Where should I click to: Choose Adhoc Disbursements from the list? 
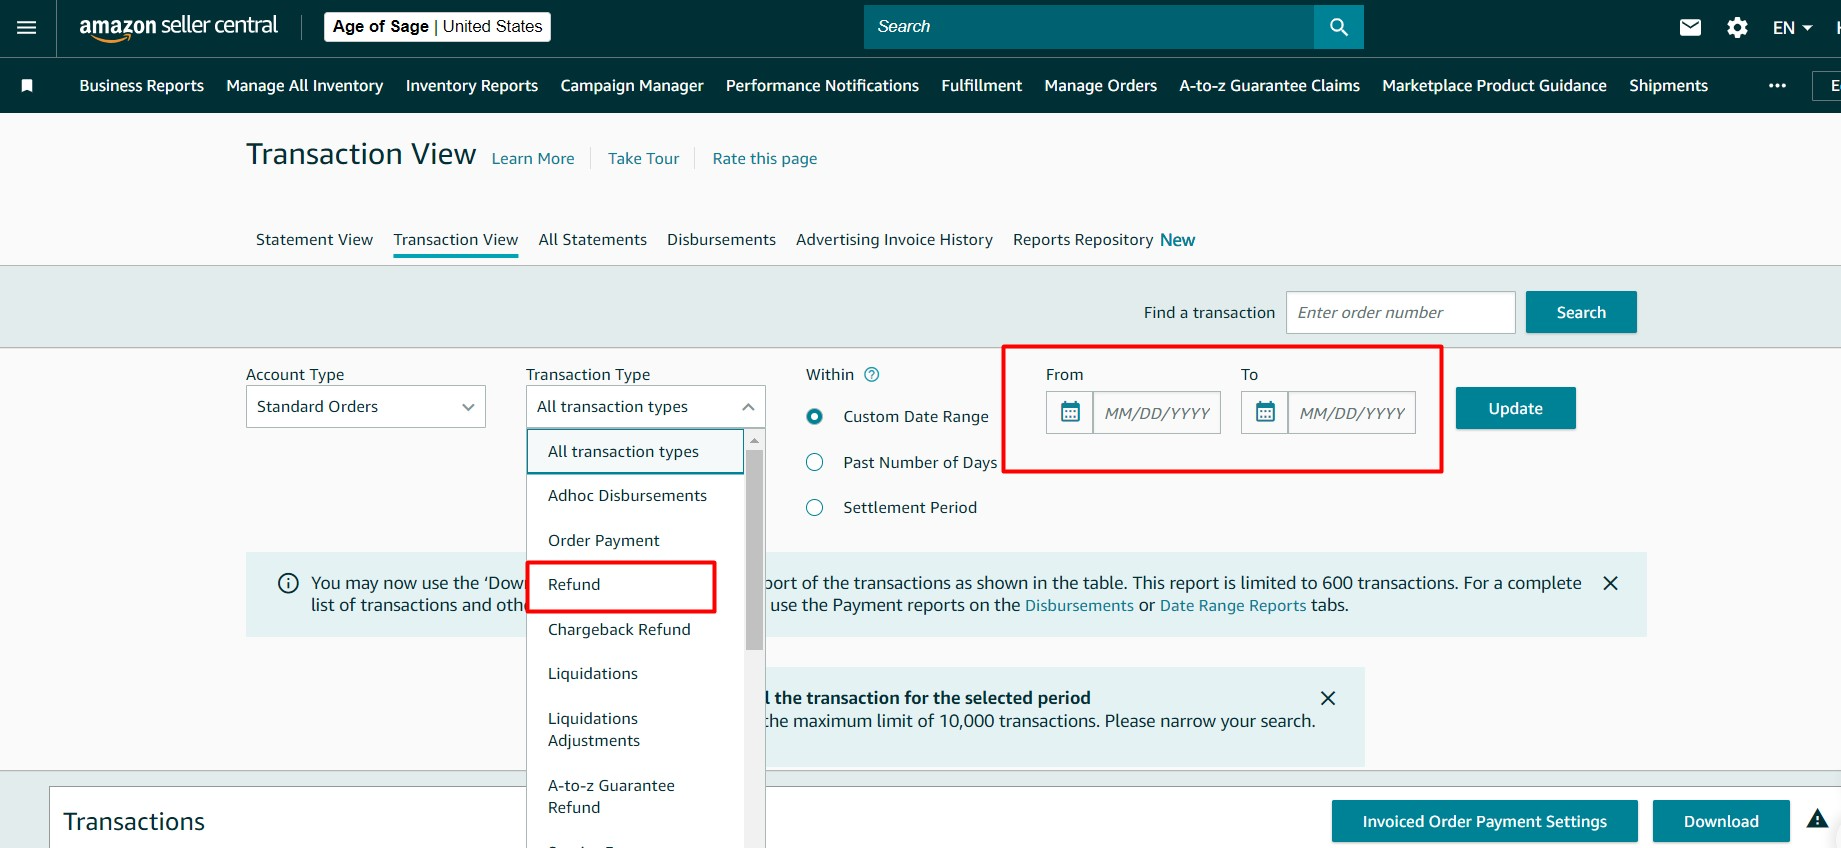tap(635, 496)
